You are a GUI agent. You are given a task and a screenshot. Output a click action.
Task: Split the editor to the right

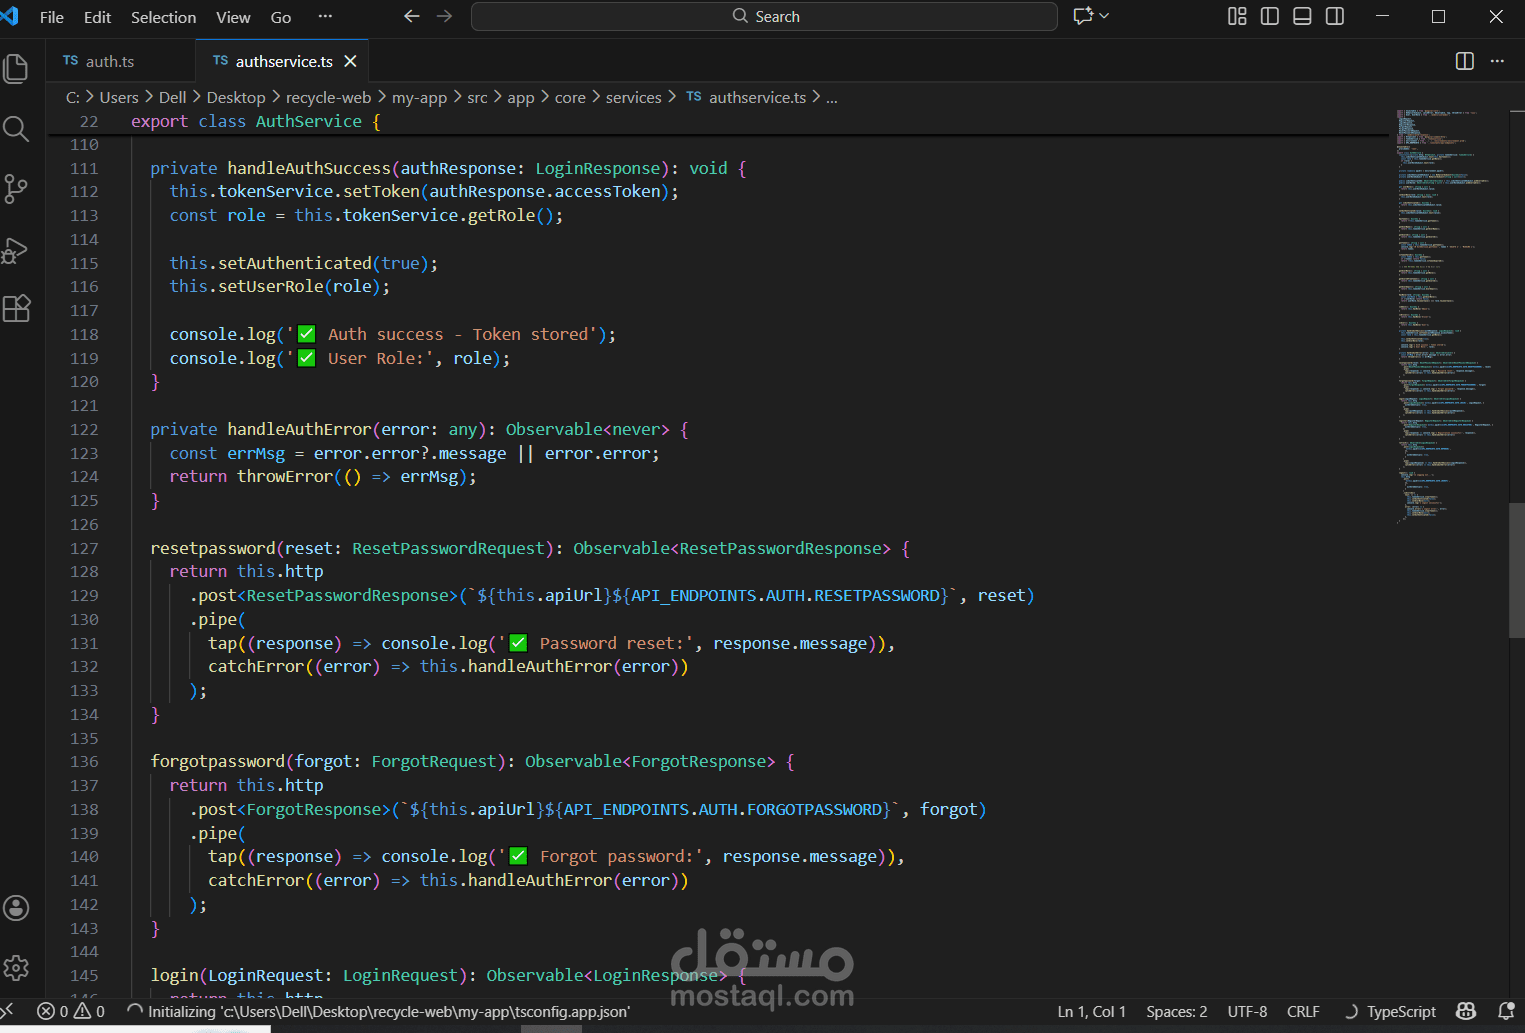coord(1464,61)
